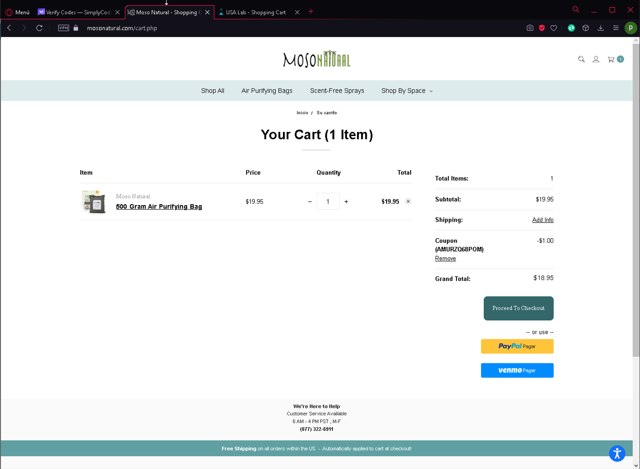Screen dimensions: 640x469
Task: Click Proceed To Checkout button
Action: pyautogui.click(x=518, y=308)
